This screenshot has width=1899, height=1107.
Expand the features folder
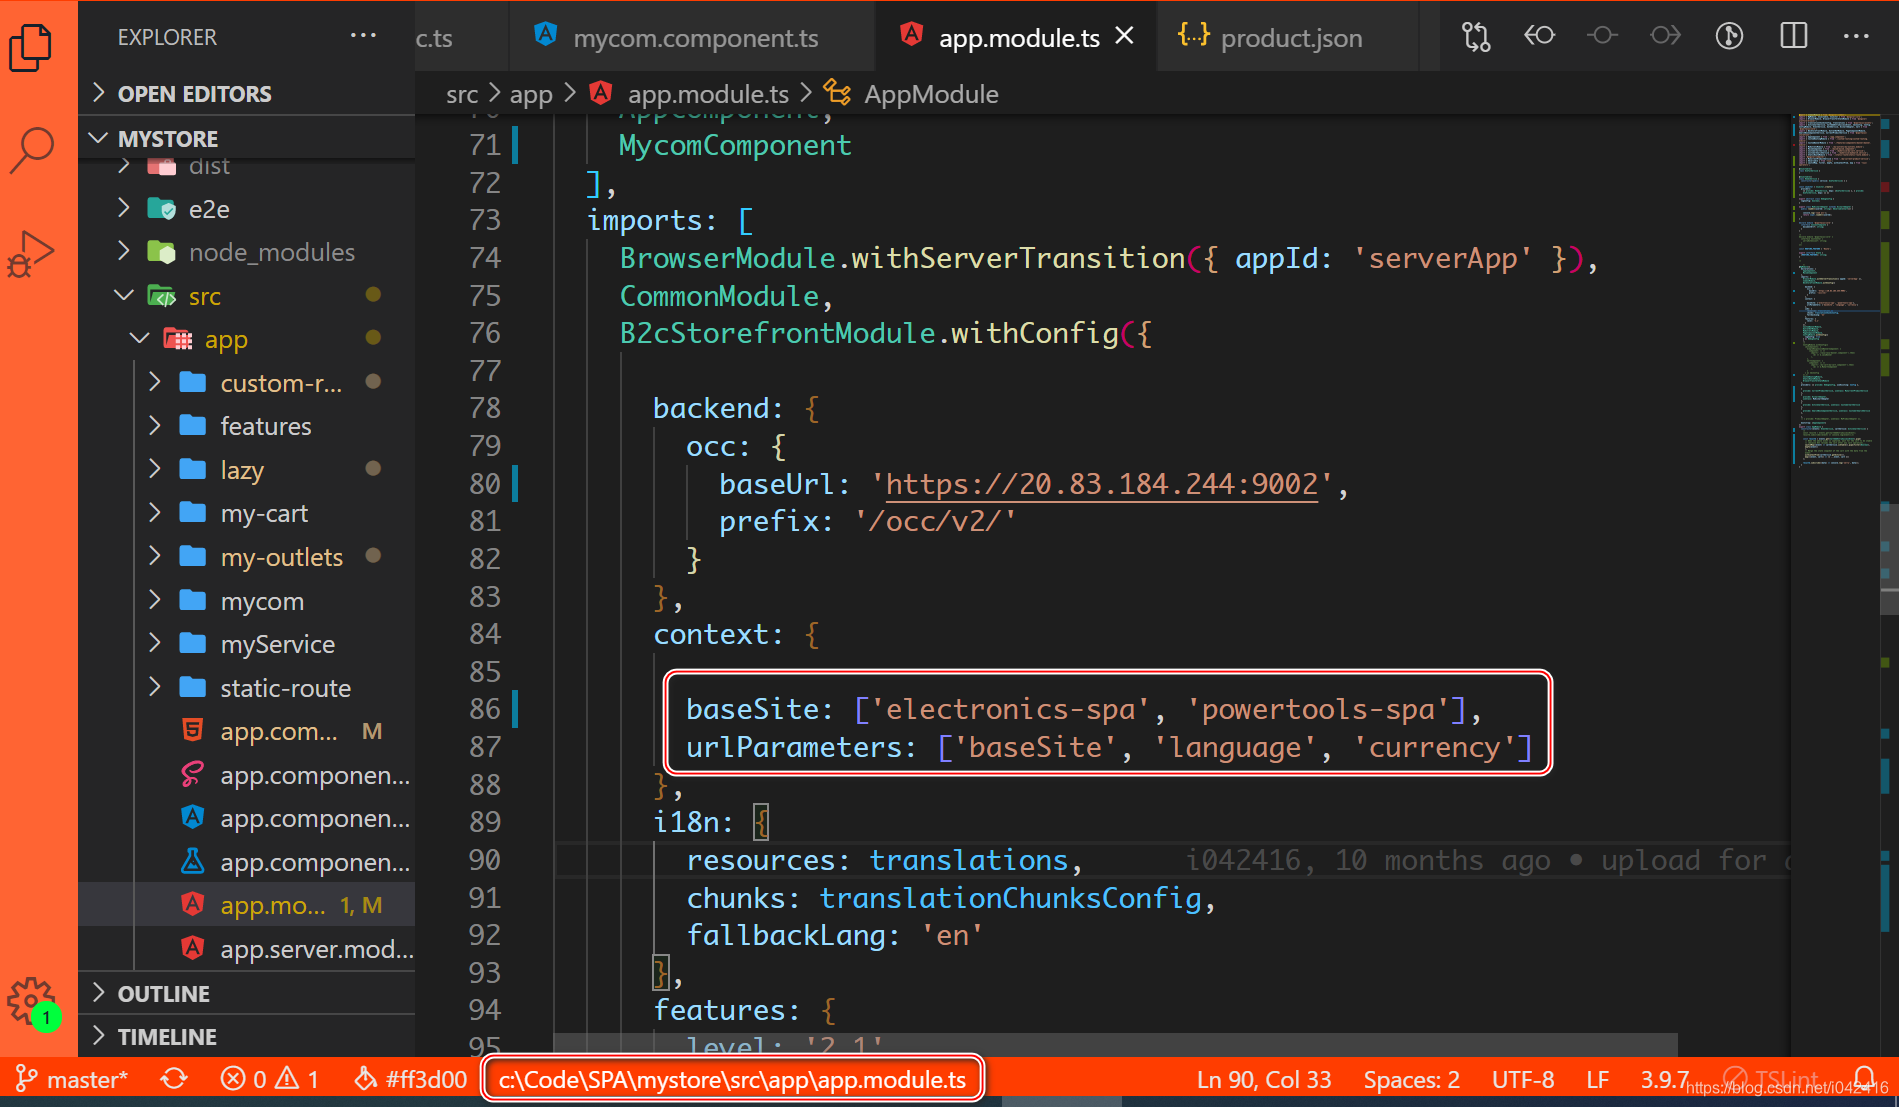(x=246, y=426)
